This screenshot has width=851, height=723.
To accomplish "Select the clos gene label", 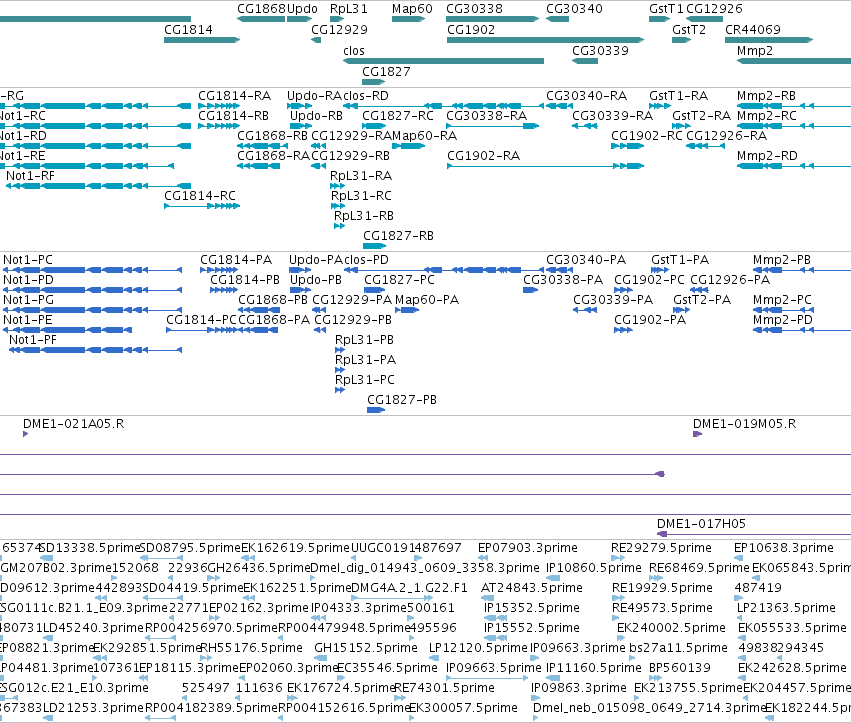I will pos(354,50).
